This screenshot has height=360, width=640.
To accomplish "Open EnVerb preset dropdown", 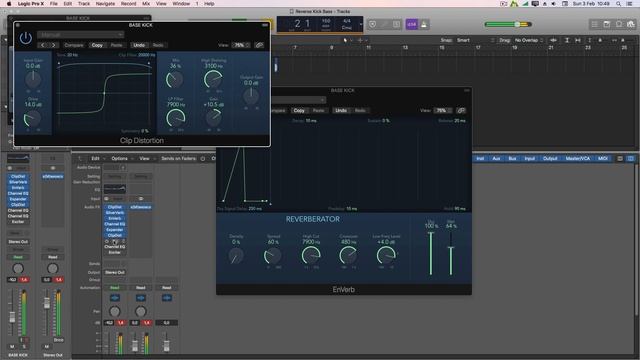I will click(299, 100).
